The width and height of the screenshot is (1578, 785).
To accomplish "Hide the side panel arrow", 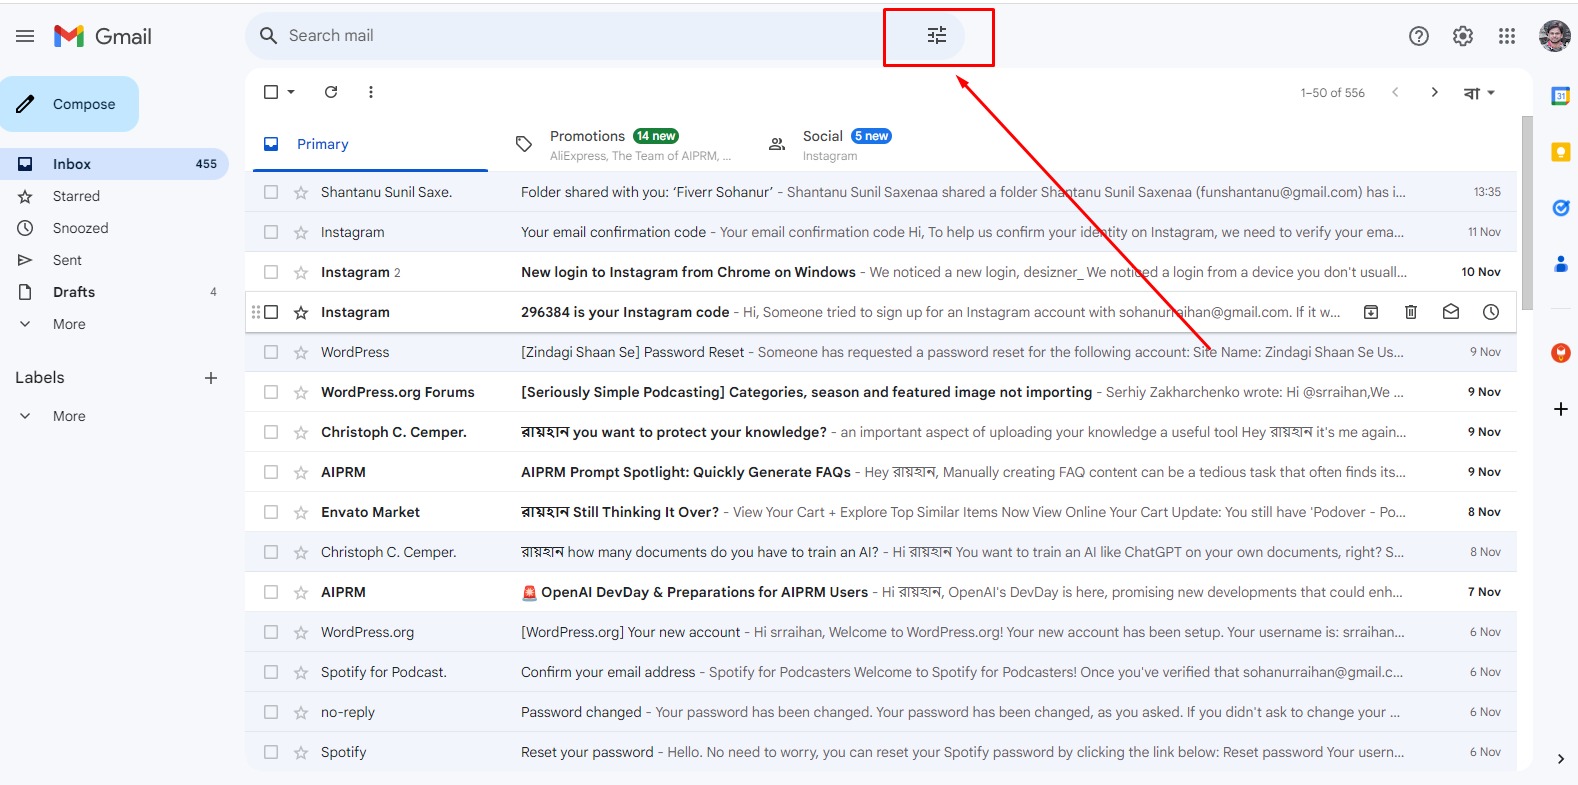I will [x=1560, y=759].
